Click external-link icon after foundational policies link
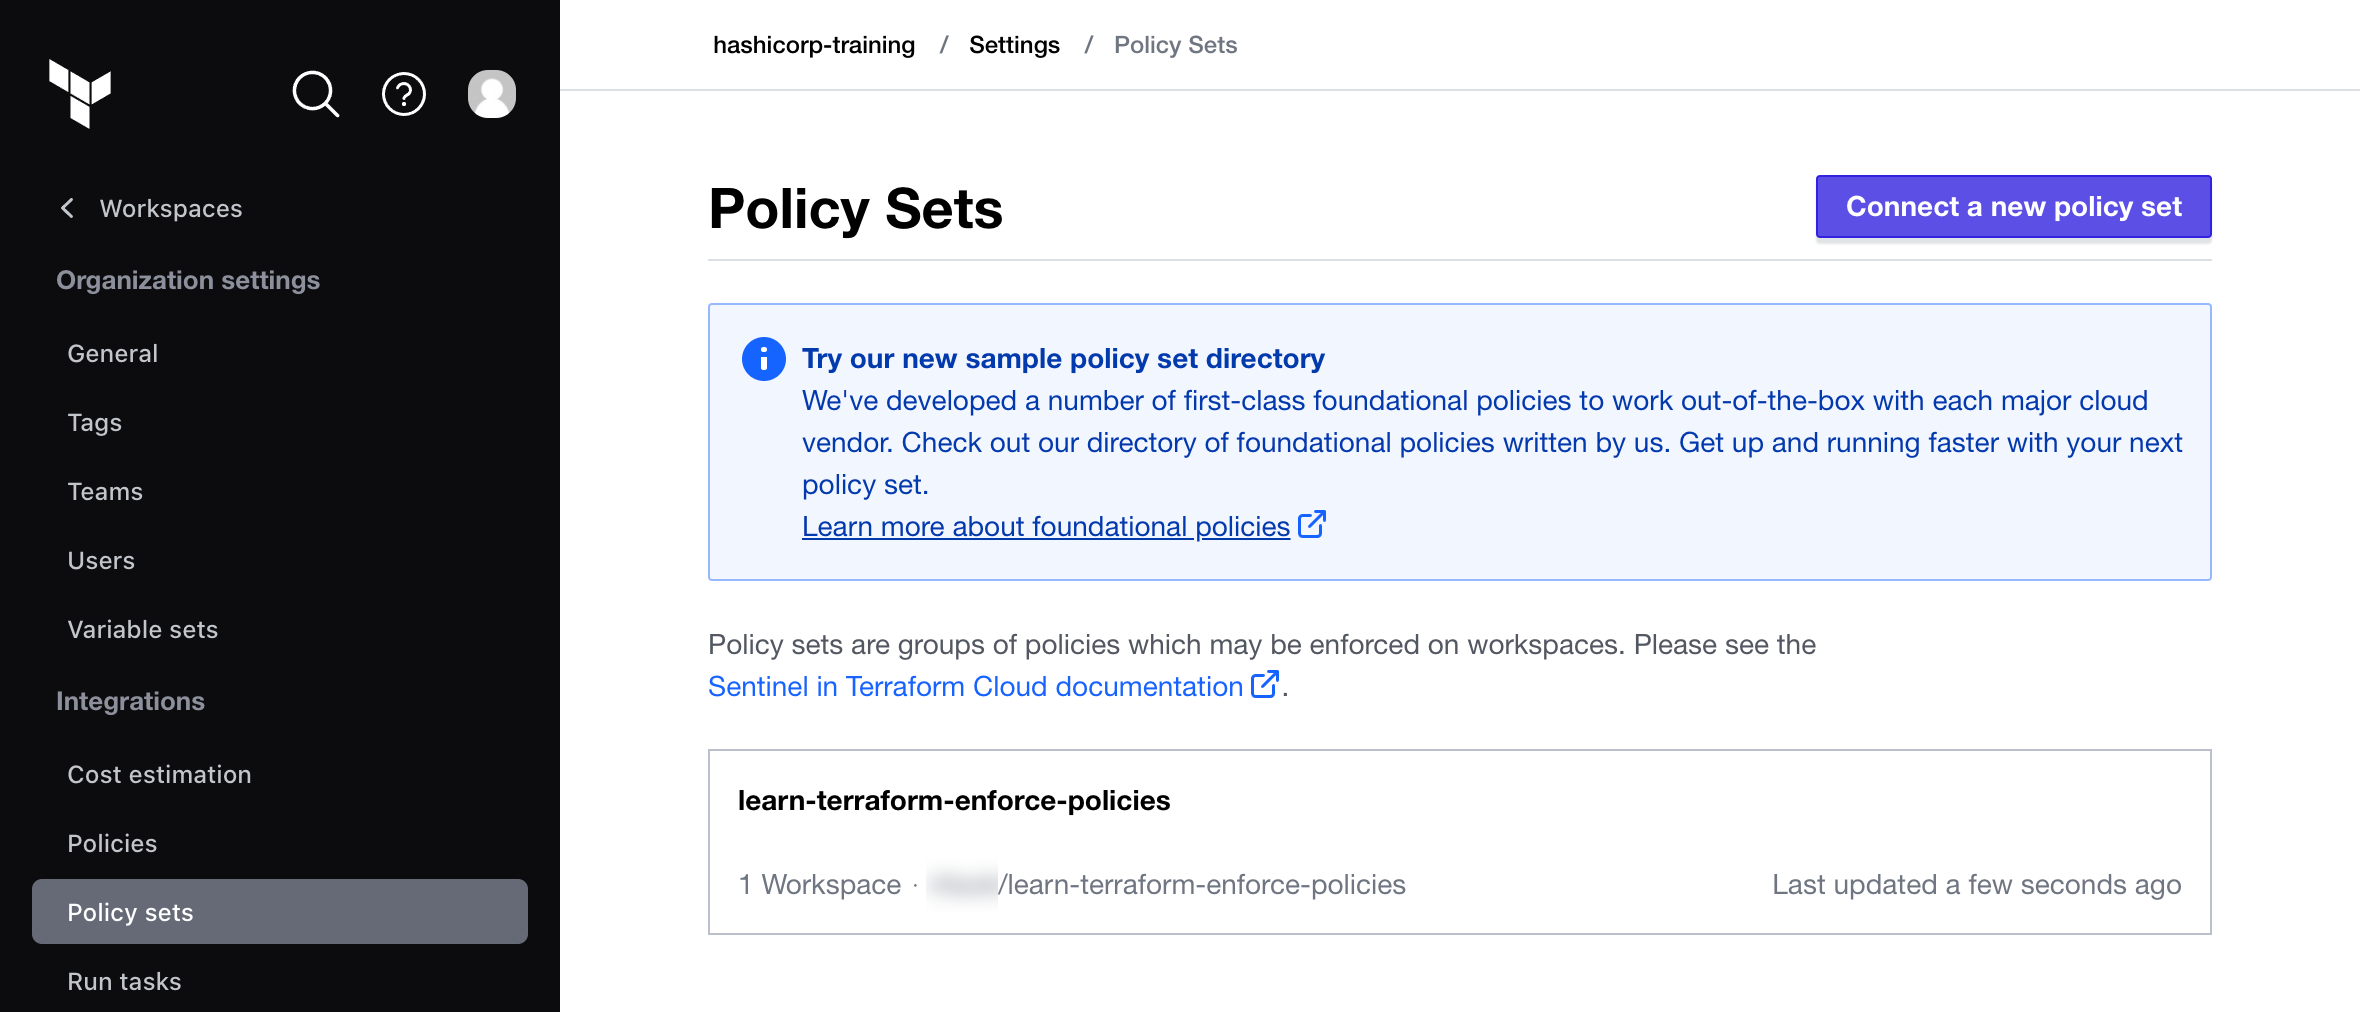The width and height of the screenshot is (2380, 1012). (x=1312, y=523)
